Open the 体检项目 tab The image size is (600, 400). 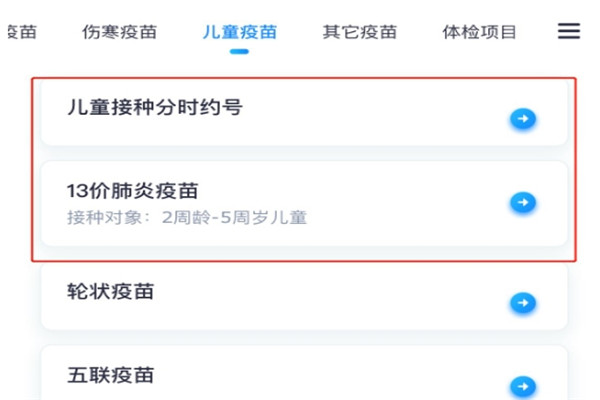[479, 32]
